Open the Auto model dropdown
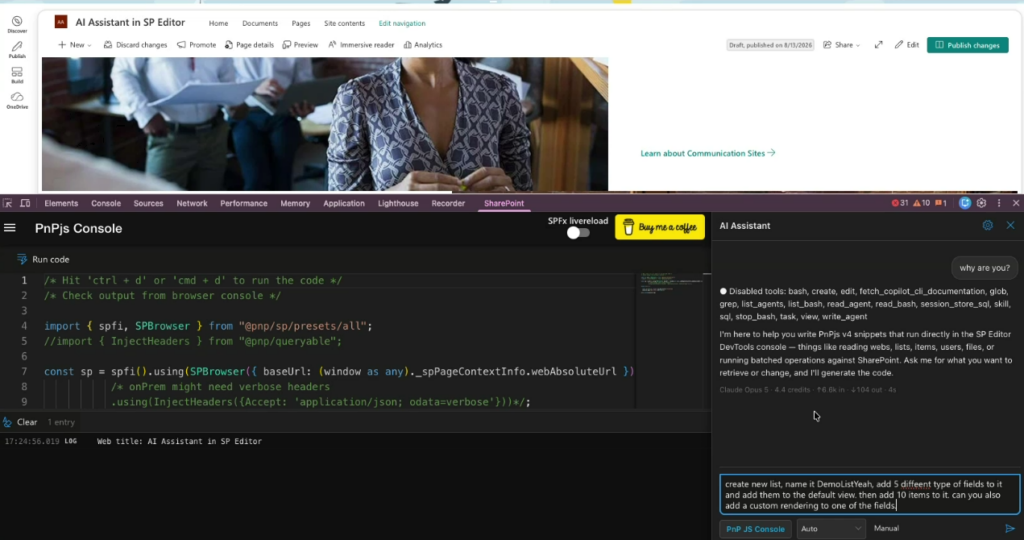 830,529
